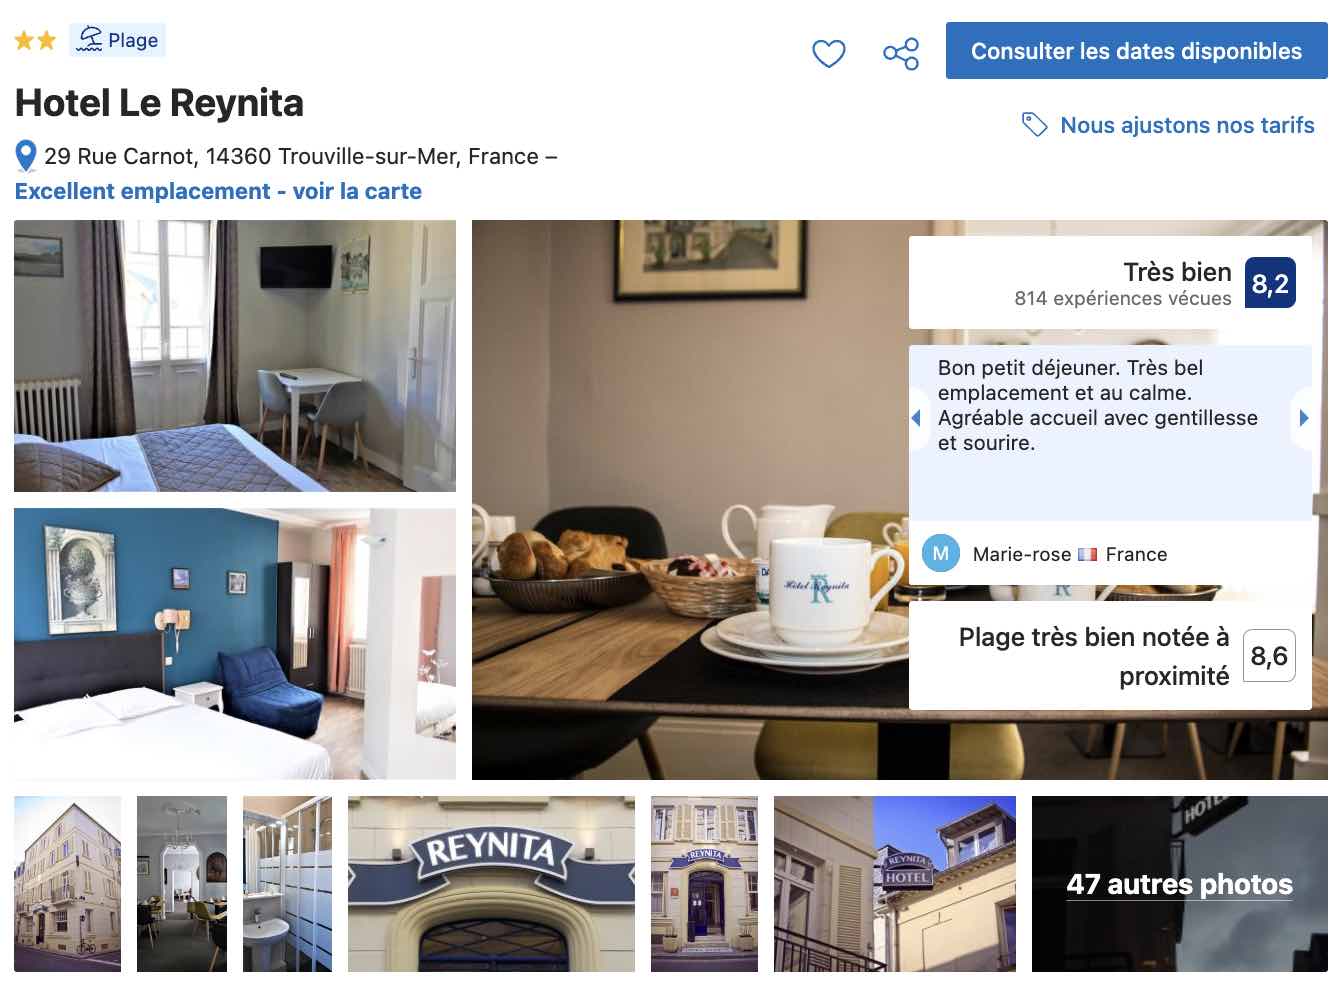Show next review with right arrow

click(x=1303, y=418)
